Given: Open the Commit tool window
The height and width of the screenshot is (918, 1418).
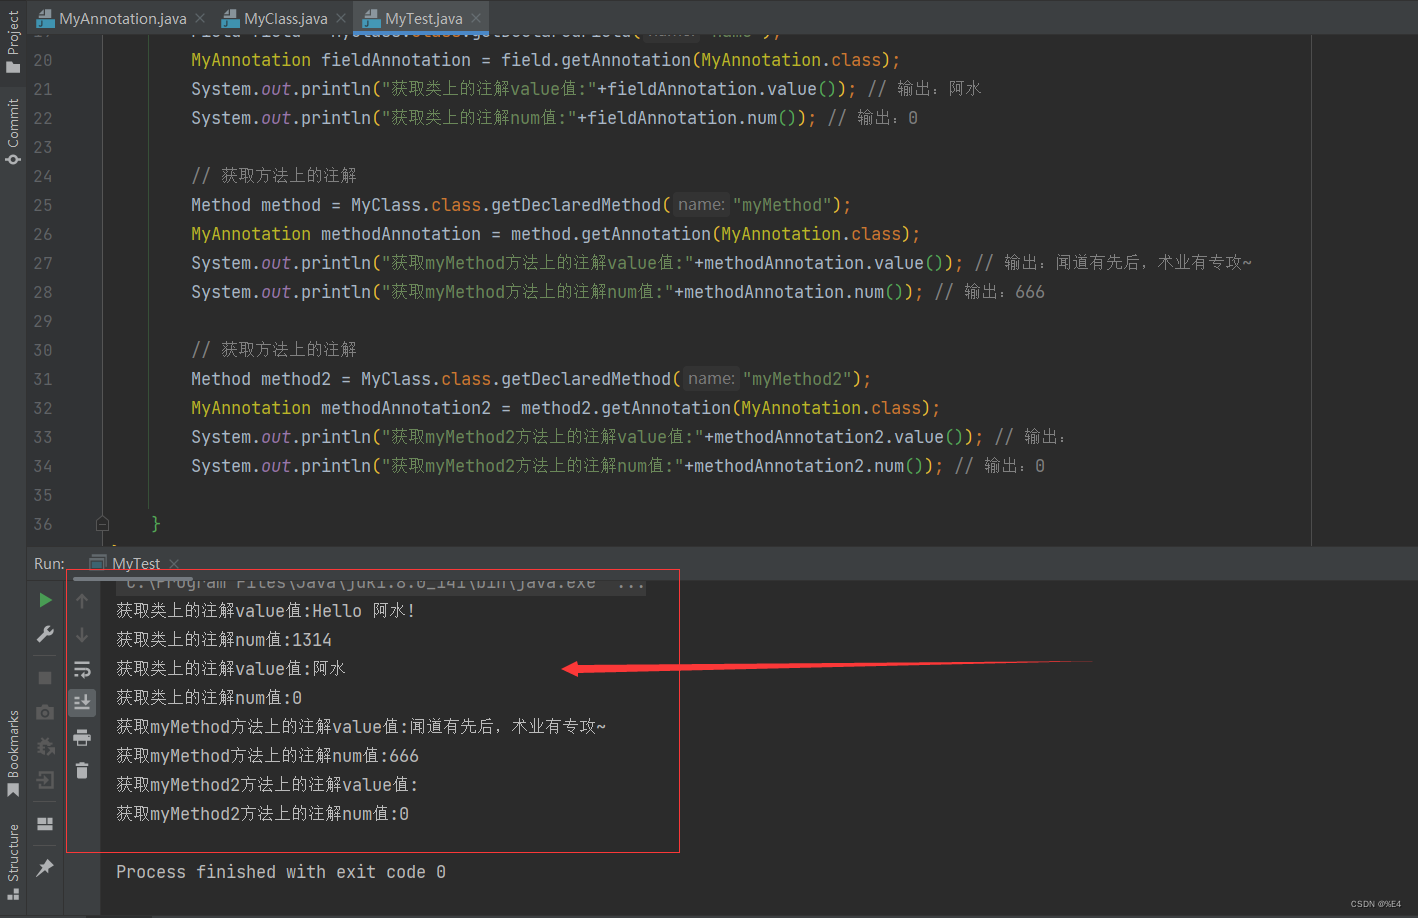Looking at the screenshot, I should tap(13, 131).
